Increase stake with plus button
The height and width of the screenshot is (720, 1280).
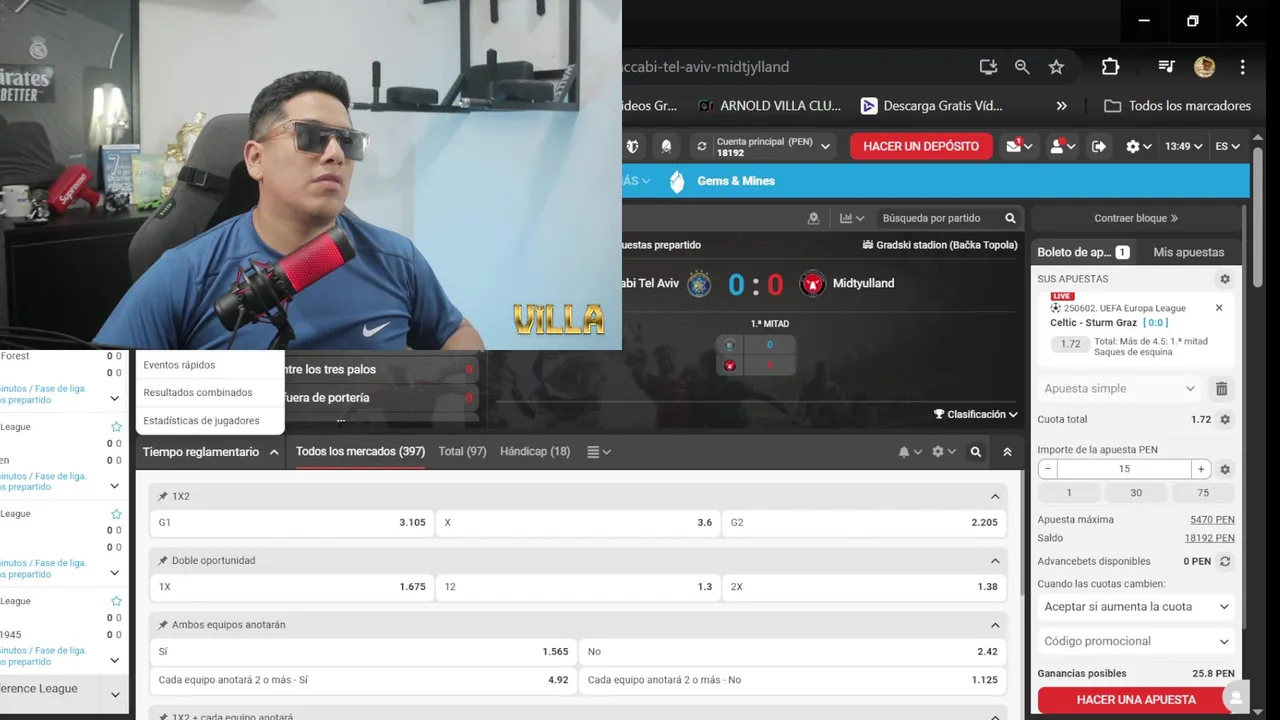(x=1201, y=469)
